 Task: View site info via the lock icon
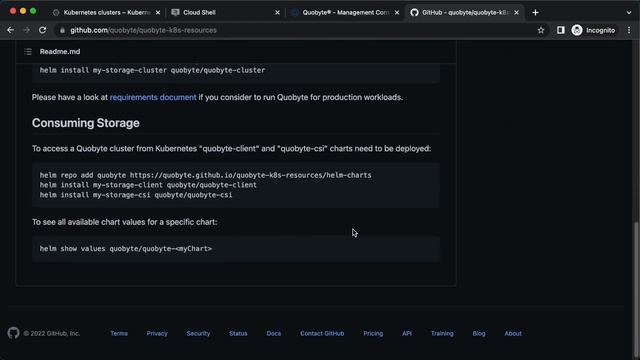tap(62, 30)
